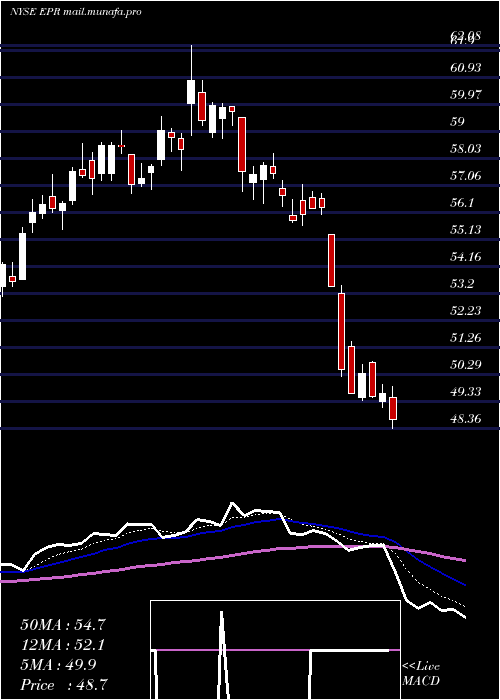Viewport: 500px width, 700px height.
Task: Click the 54.16 price axis label
Action: 466,257
